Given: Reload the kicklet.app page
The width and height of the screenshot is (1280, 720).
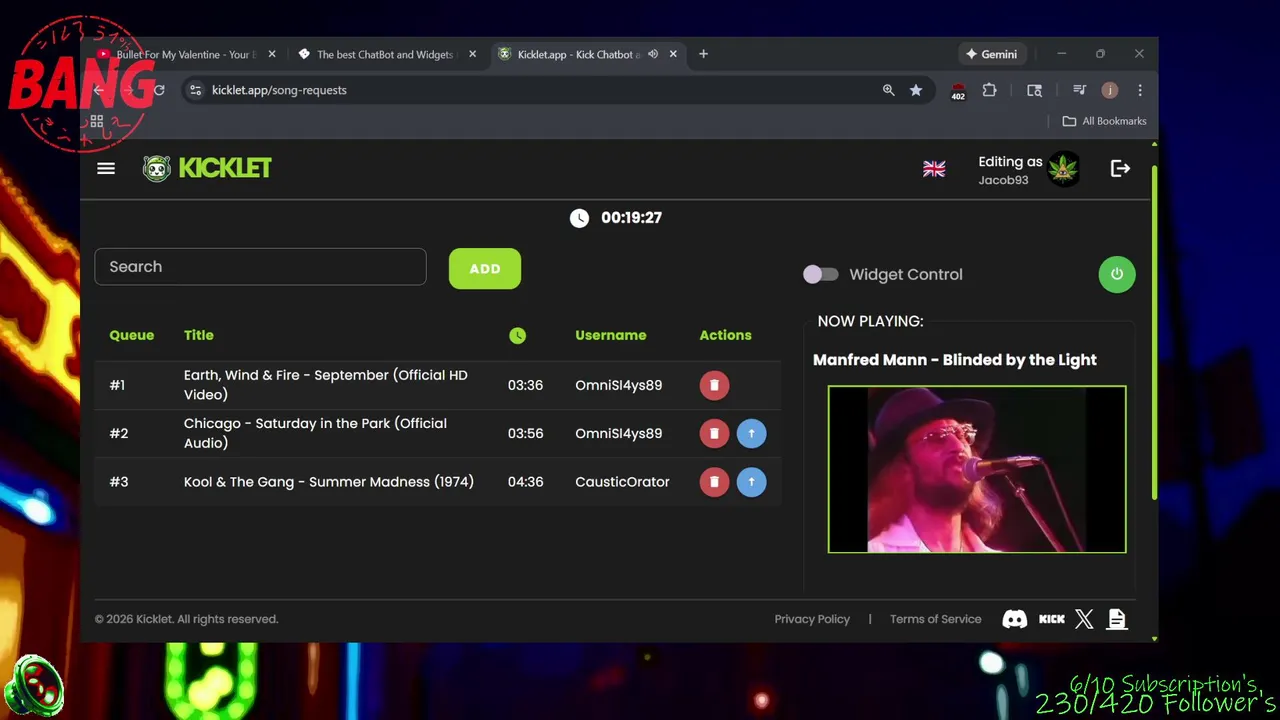Looking at the screenshot, I should pos(159,90).
